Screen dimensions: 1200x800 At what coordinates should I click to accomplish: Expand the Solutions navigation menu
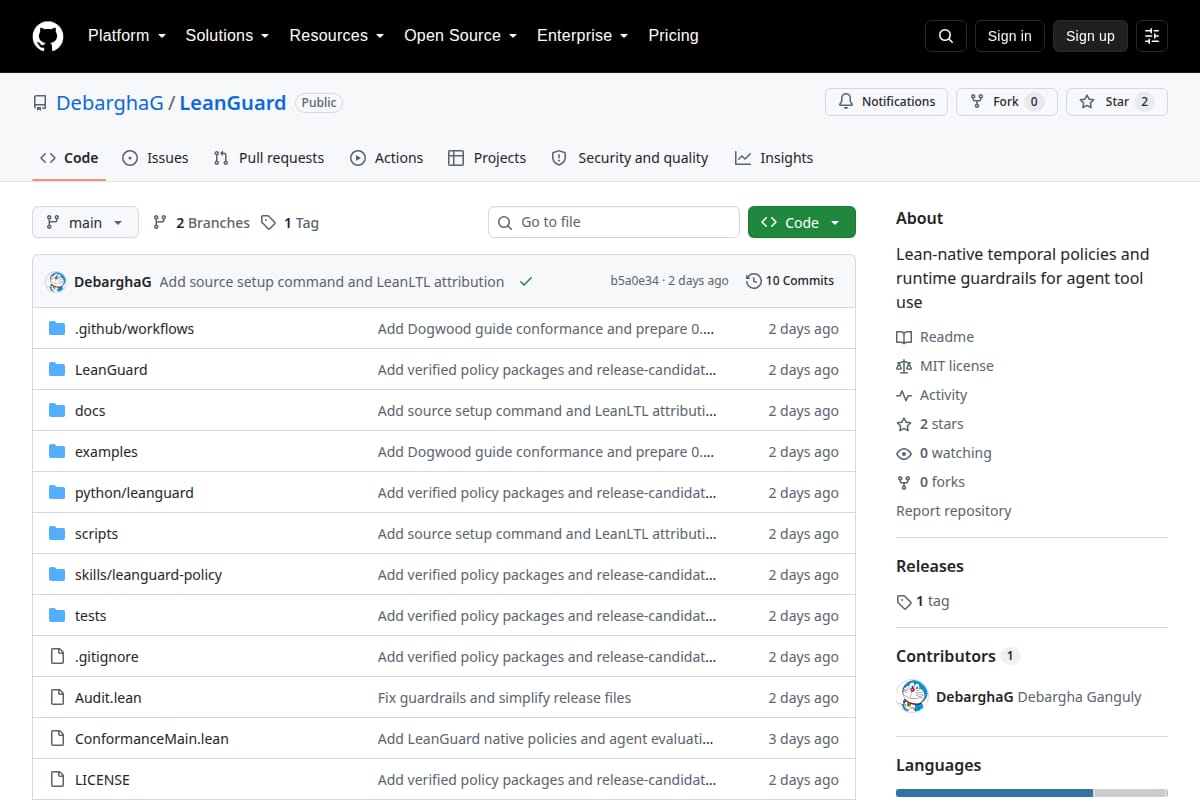click(x=227, y=36)
